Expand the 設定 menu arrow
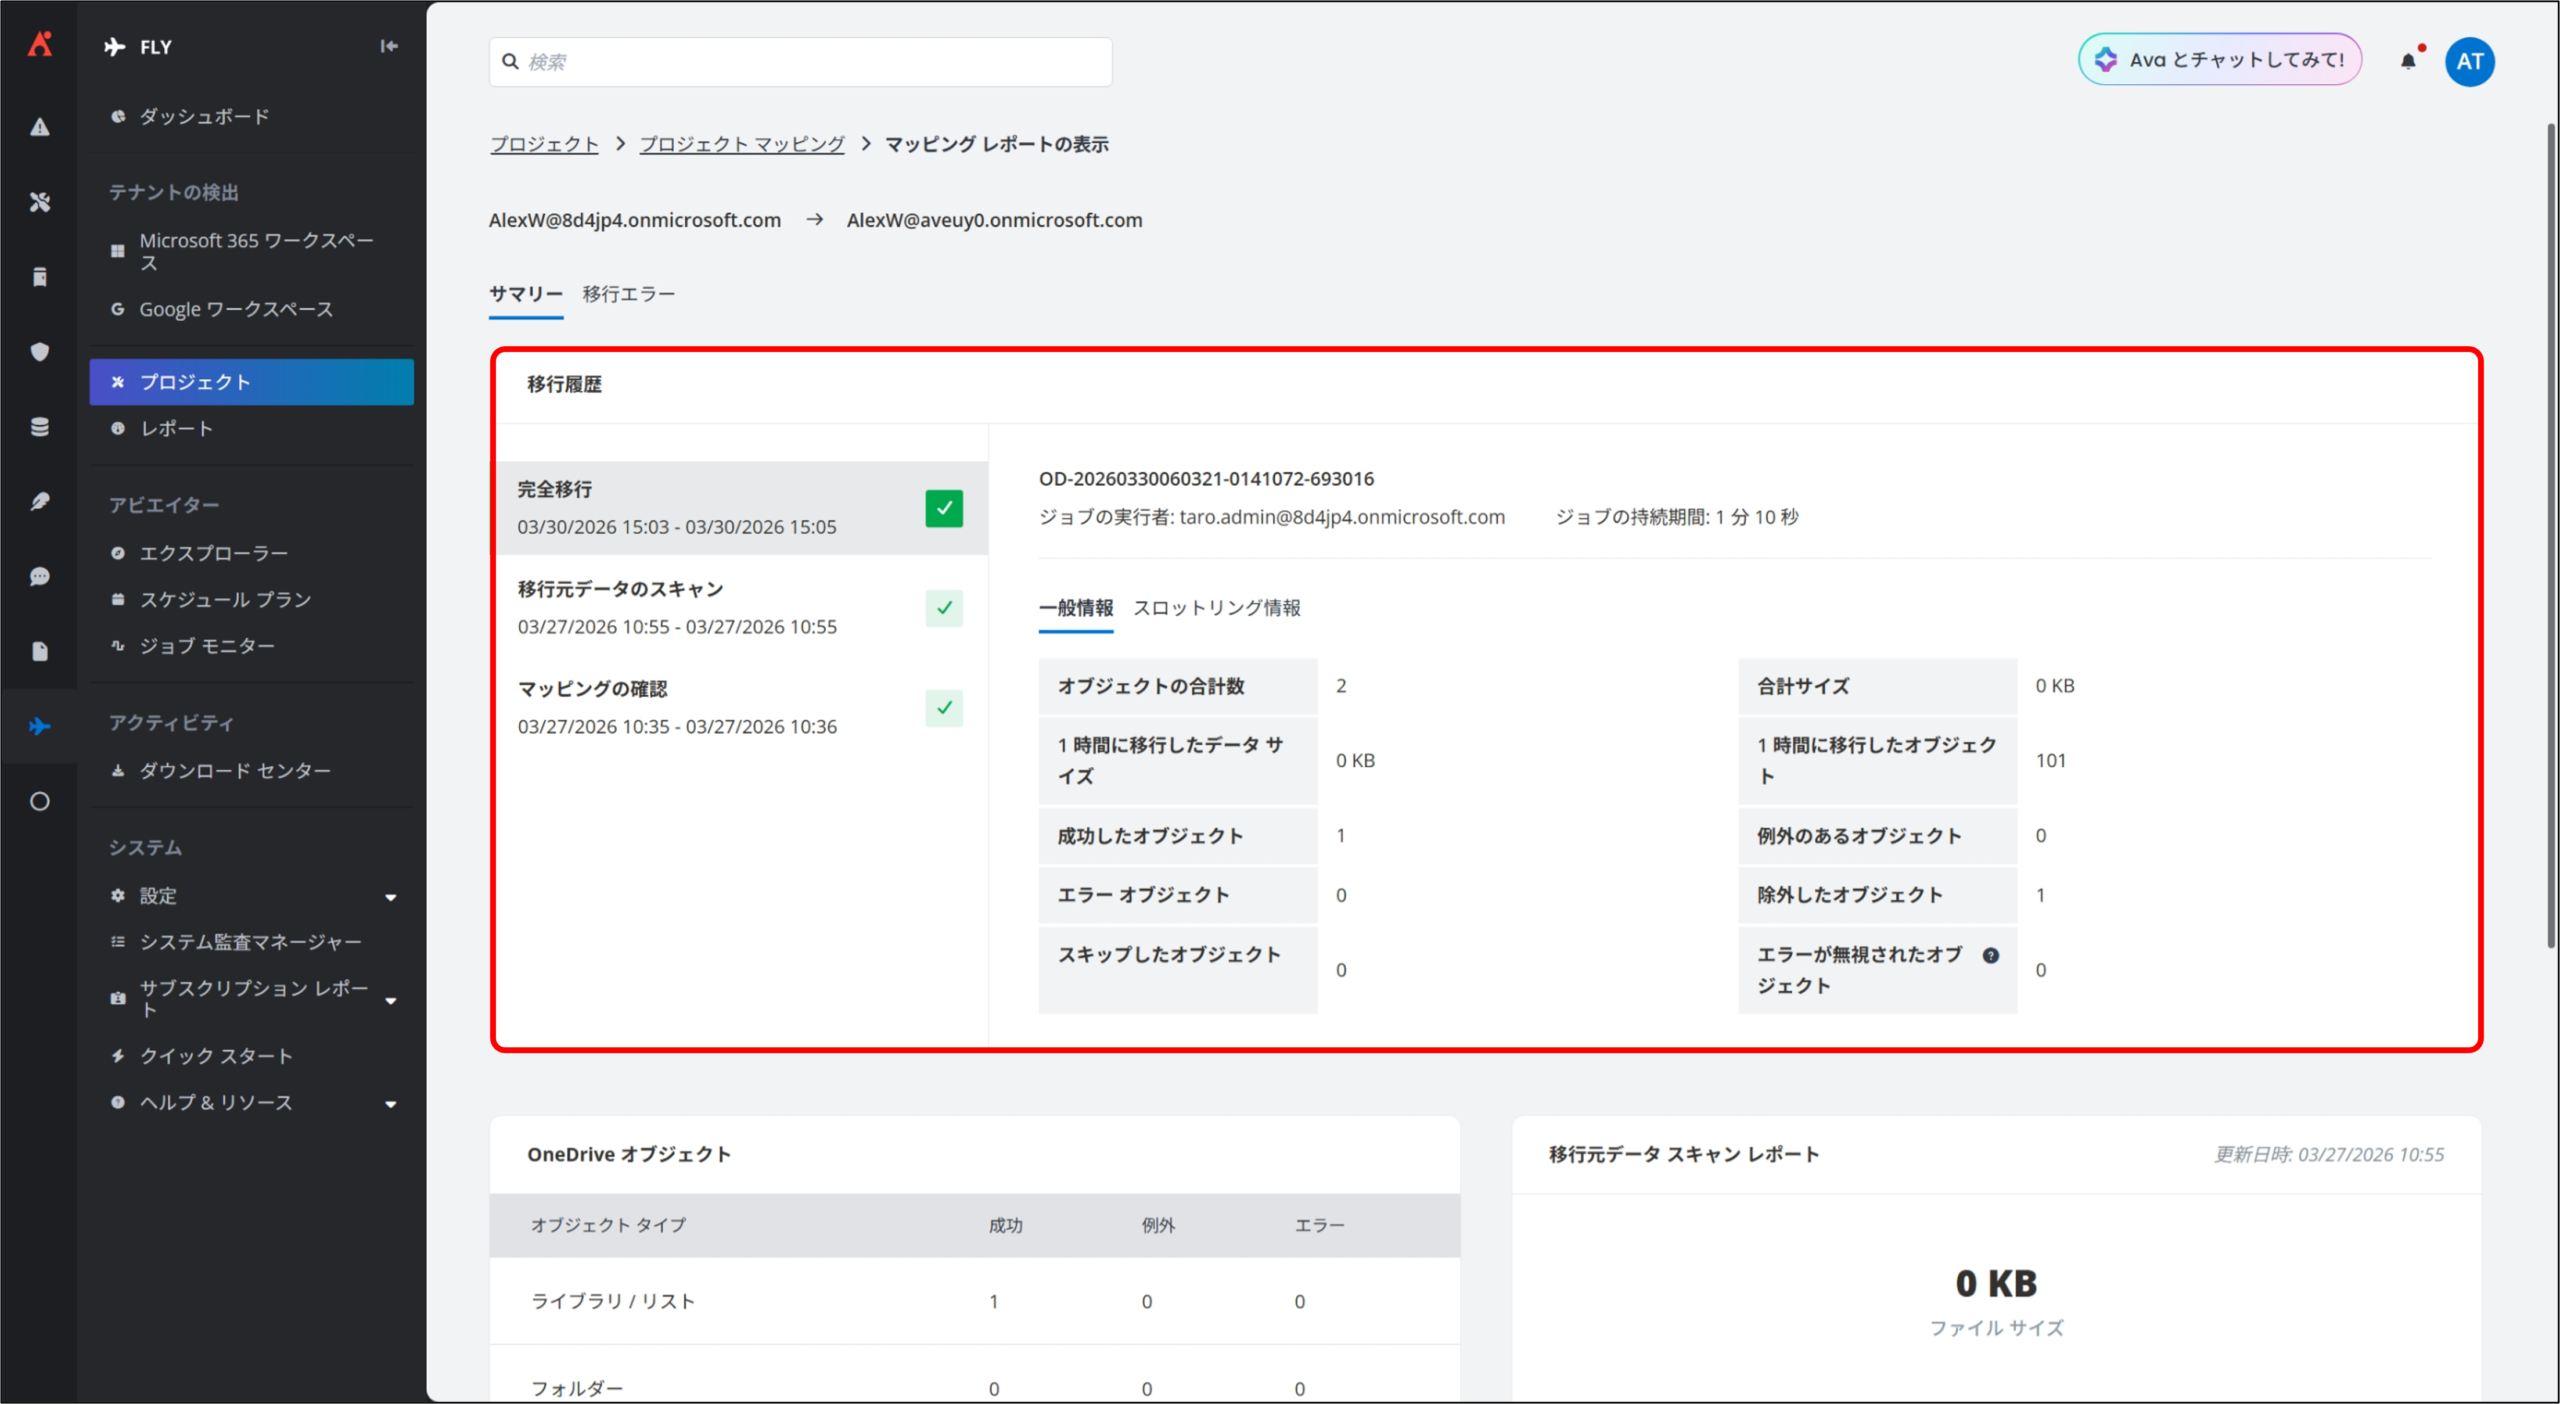Screen dimensions: 2560x1404 391,897
